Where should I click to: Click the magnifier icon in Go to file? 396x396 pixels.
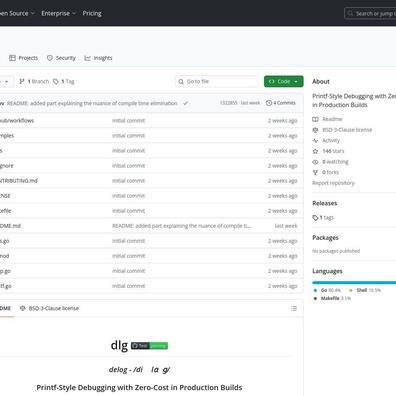(x=181, y=81)
